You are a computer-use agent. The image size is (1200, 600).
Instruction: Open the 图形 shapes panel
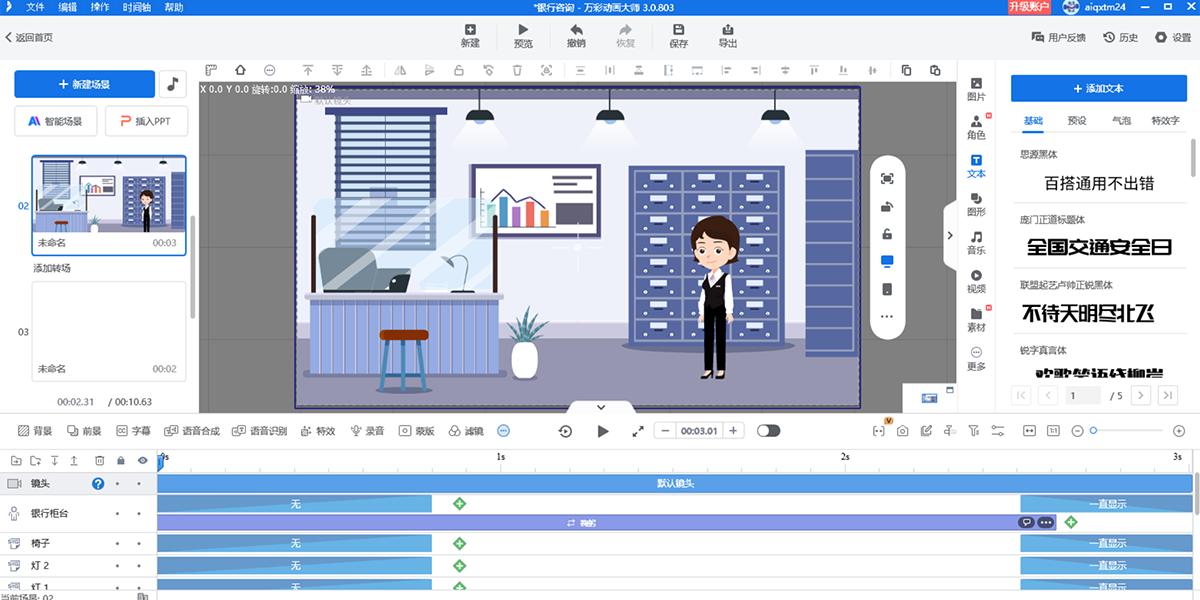pyautogui.click(x=976, y=204)
